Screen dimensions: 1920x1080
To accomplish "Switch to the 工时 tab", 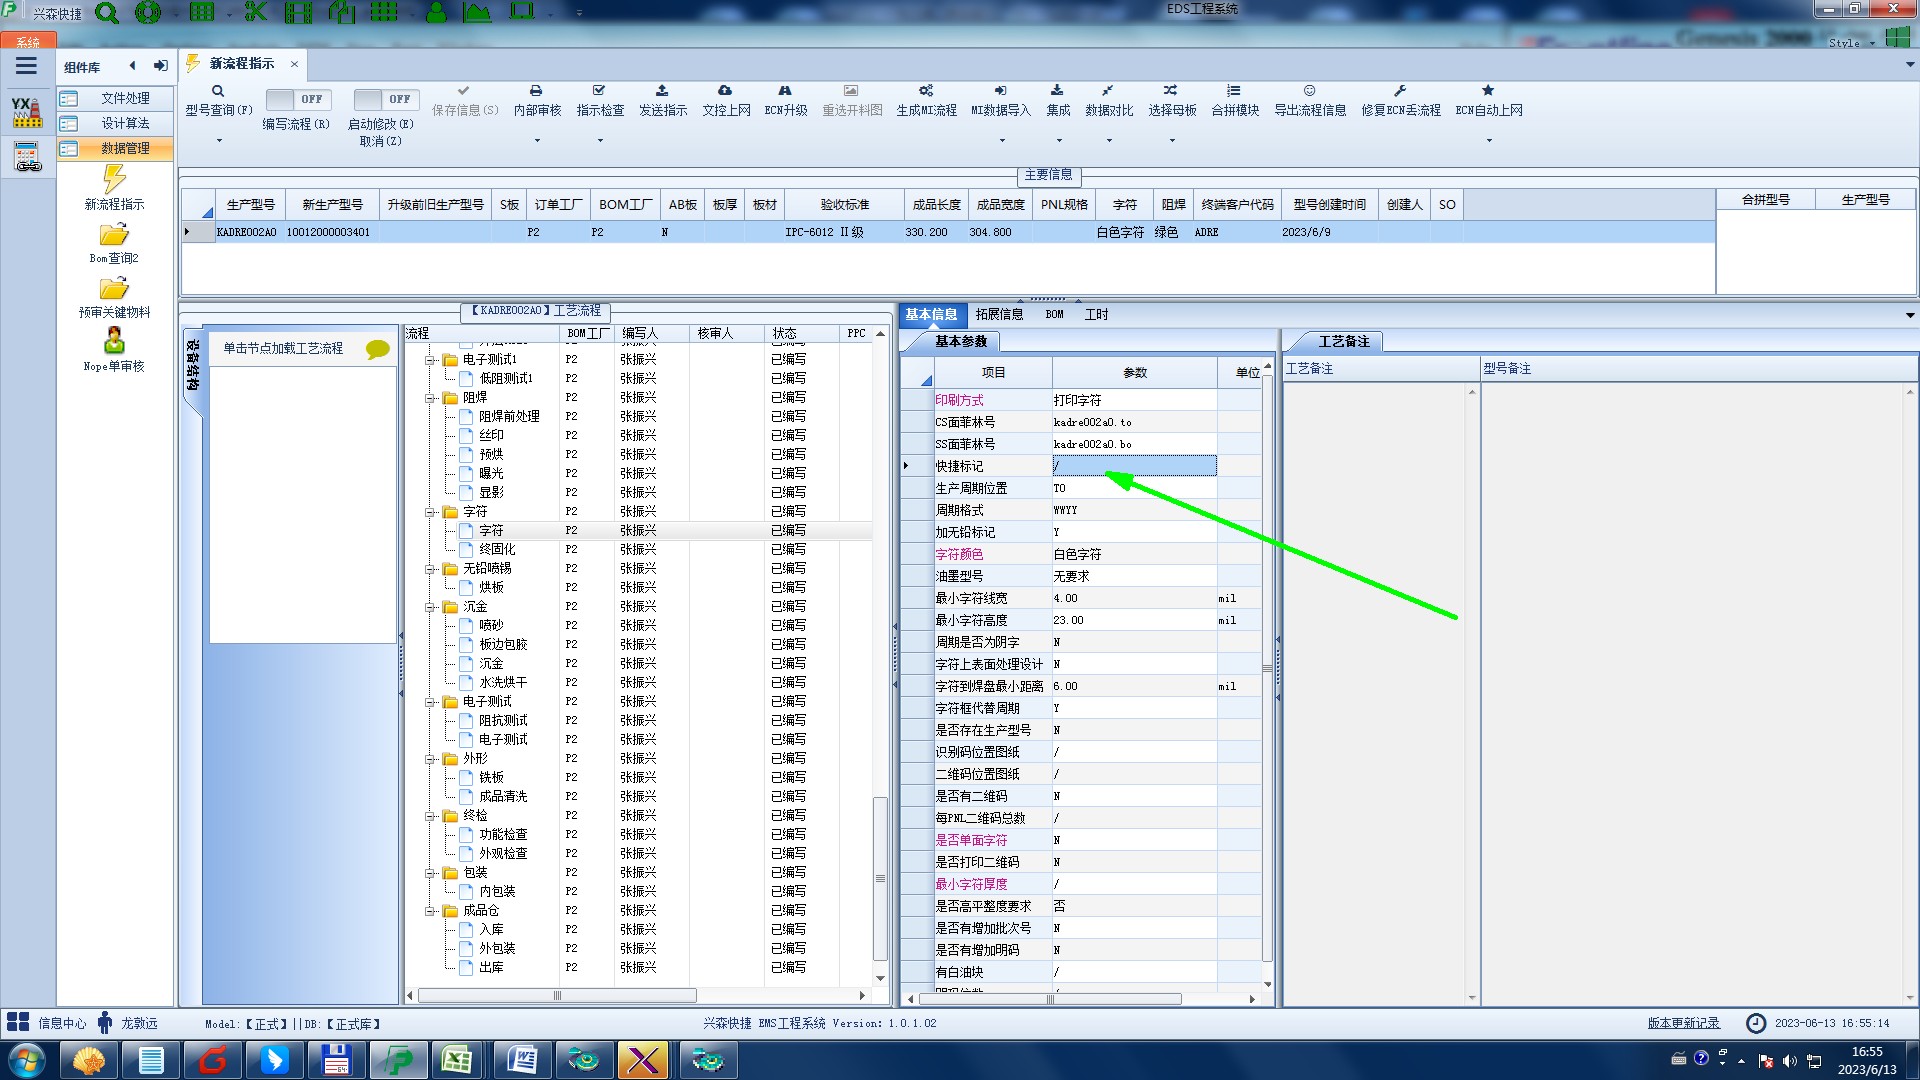I will click(1096, 314).
